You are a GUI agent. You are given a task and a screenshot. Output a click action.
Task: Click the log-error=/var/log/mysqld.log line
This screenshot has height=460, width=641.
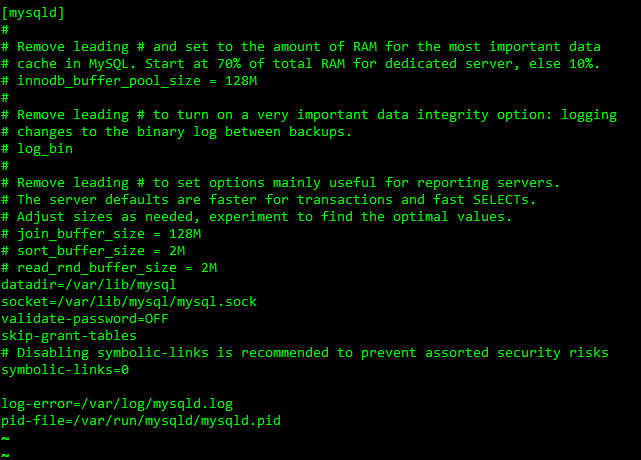click(117, 404)
